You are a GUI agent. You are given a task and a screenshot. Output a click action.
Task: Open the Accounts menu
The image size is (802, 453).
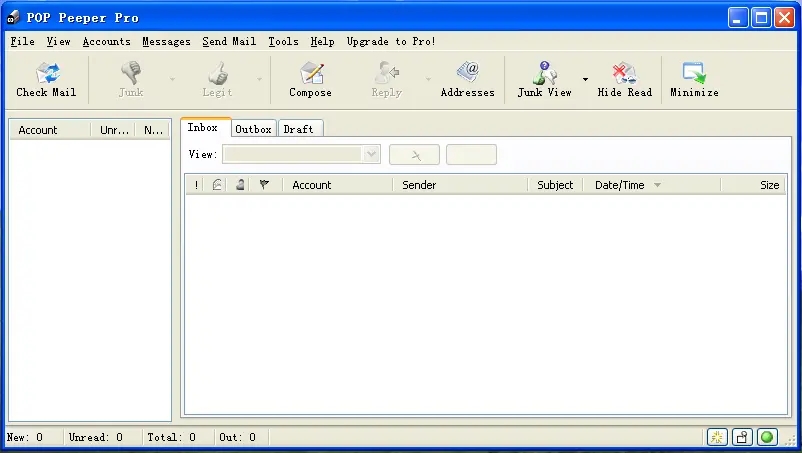click(x=106, y=41)
